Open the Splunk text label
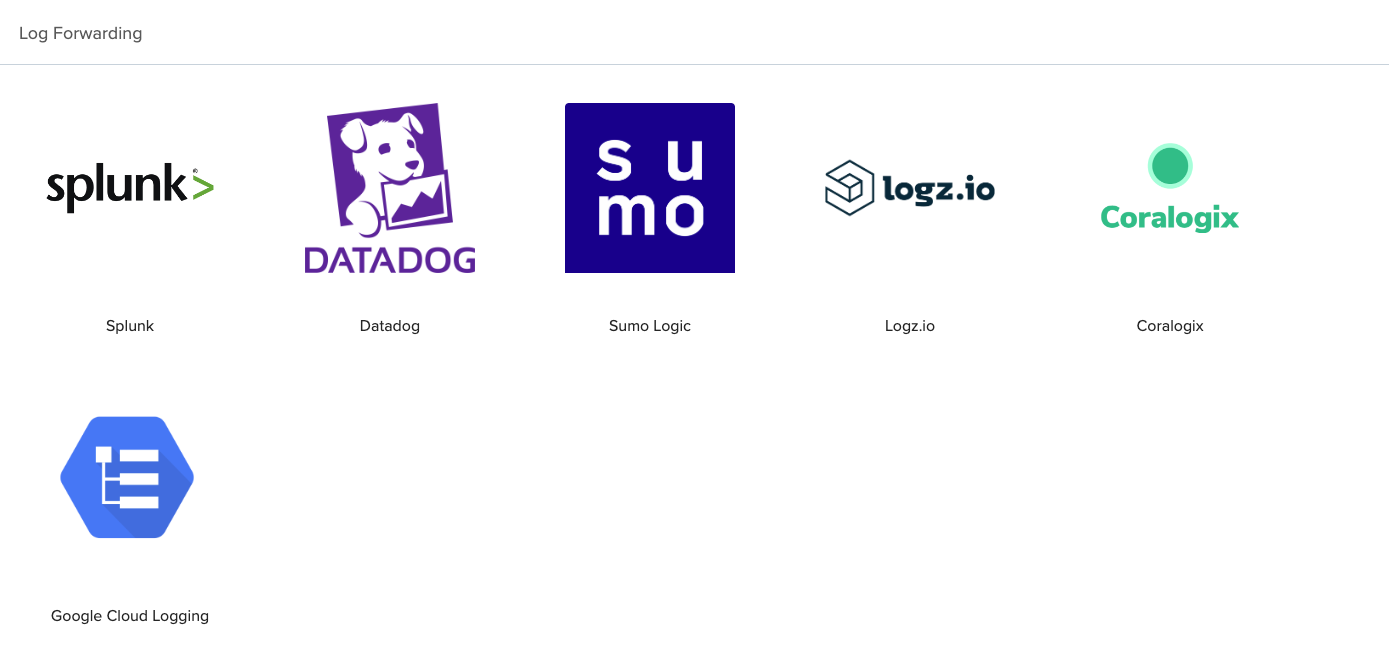 (130, 326)
